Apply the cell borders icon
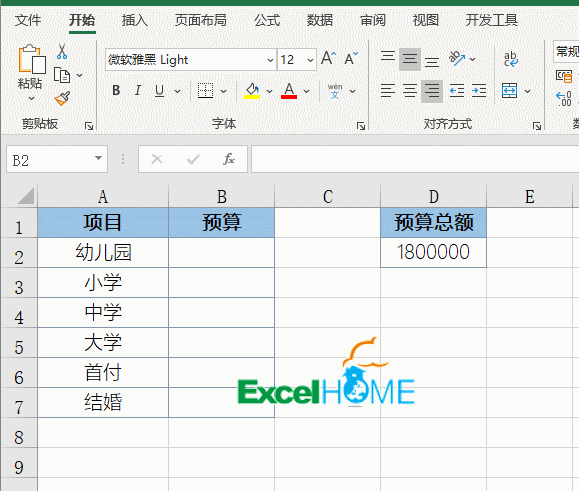Screen dimensions: 579x491 [205, 91]
